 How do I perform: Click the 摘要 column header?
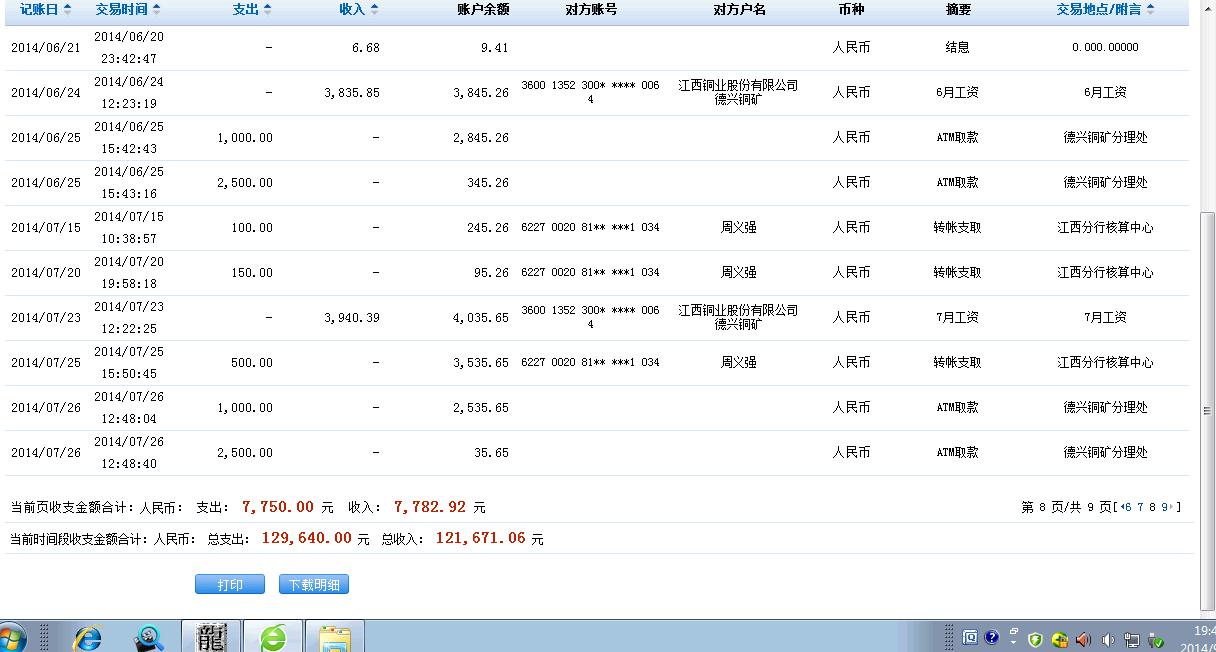[x=957, y=9]
